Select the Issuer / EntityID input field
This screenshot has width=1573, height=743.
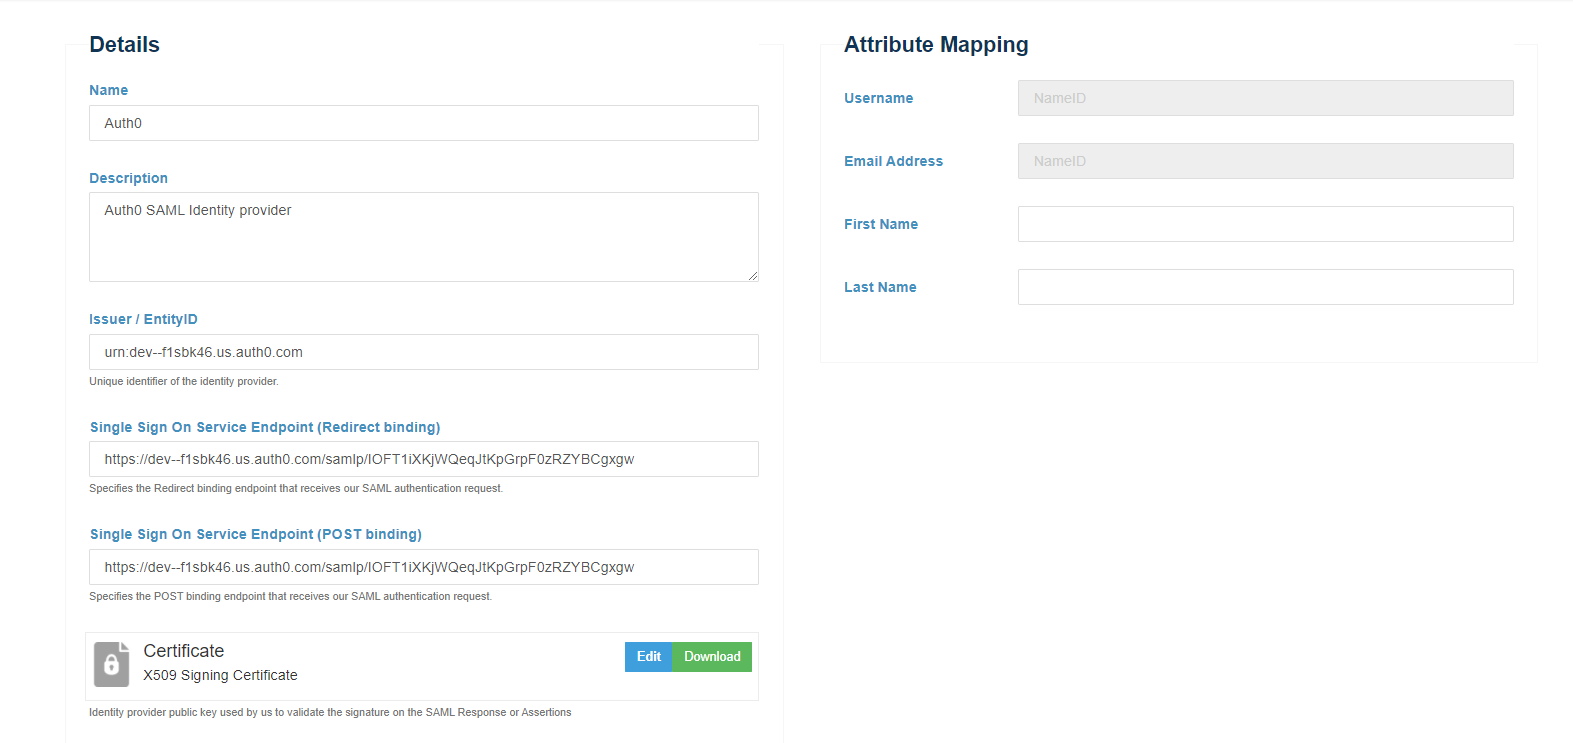(x=423, y=352)
